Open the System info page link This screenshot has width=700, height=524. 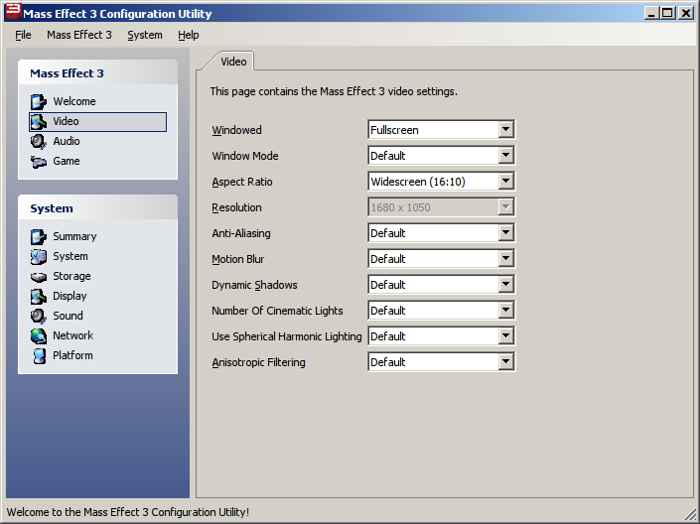(x=71, y=257)
